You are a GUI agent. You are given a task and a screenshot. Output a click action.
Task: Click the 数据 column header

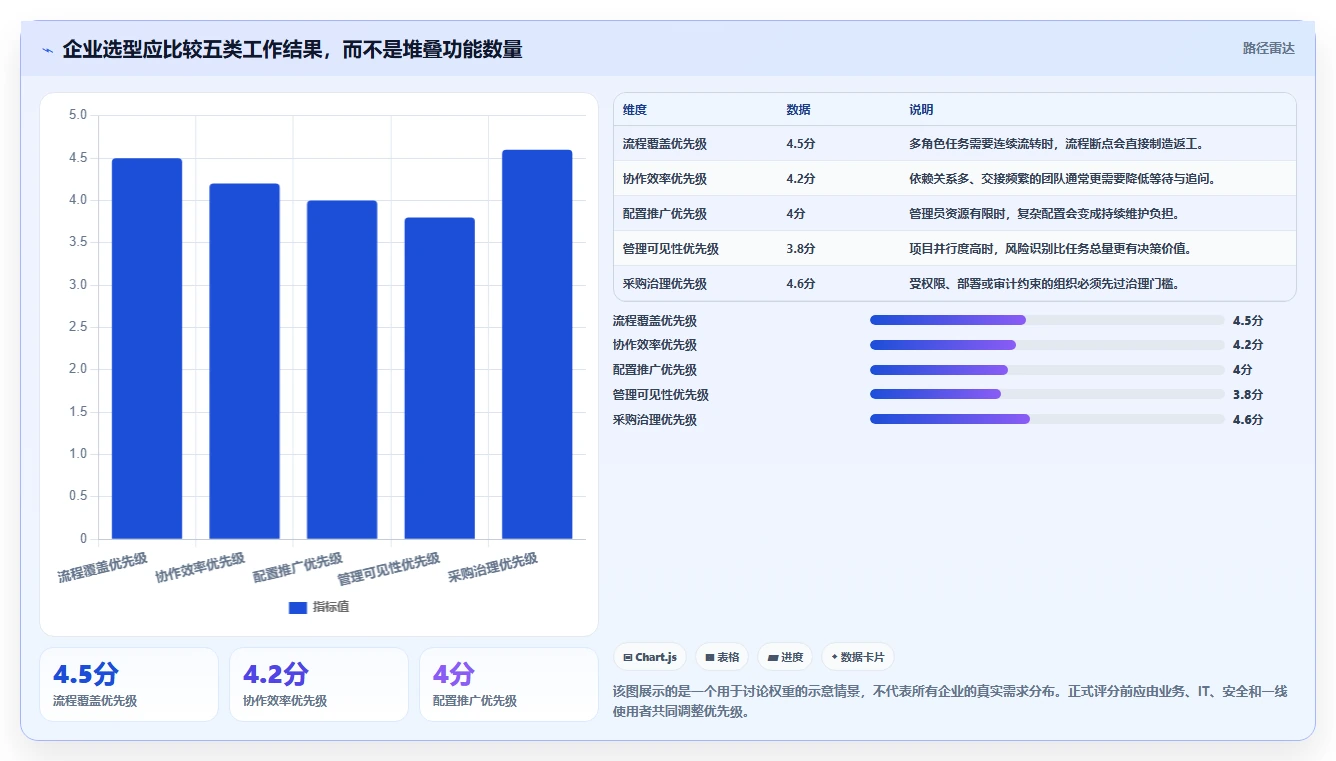point(799,110)
